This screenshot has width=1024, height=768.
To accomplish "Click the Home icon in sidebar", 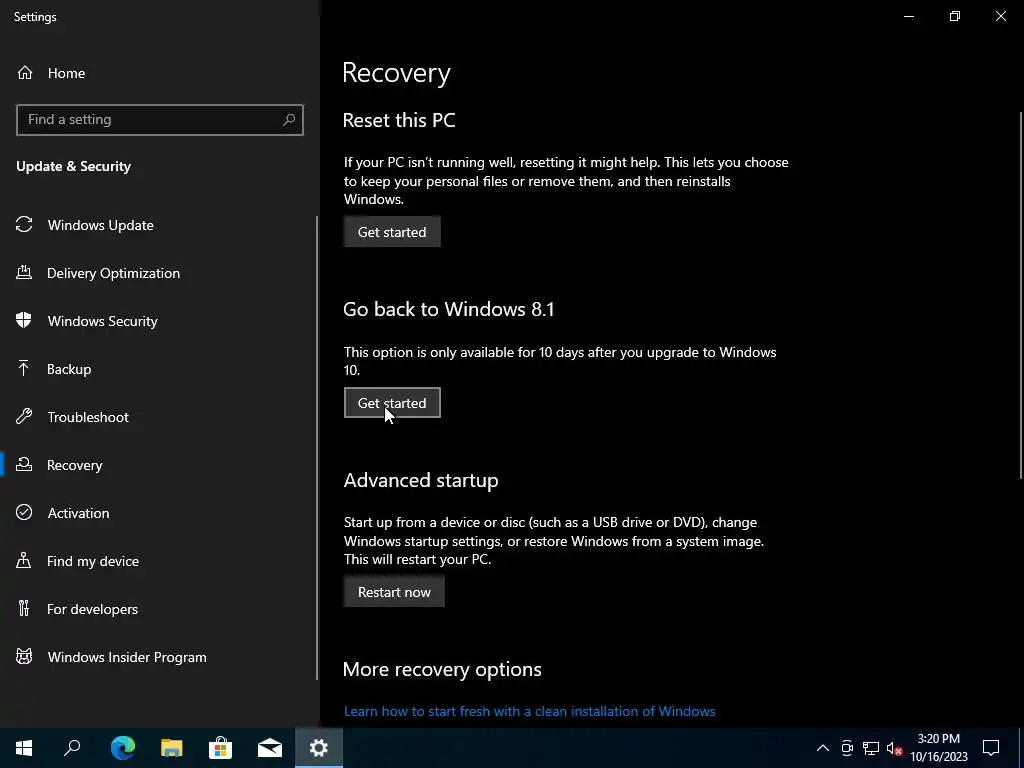I will click(x=25, y=73).
